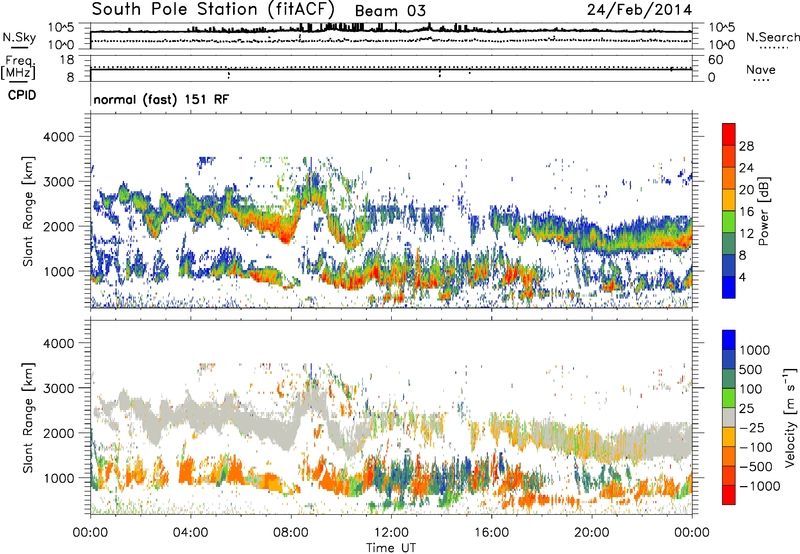
Task: Click the '12:00' time axis label
Action: tap(391, 533)
